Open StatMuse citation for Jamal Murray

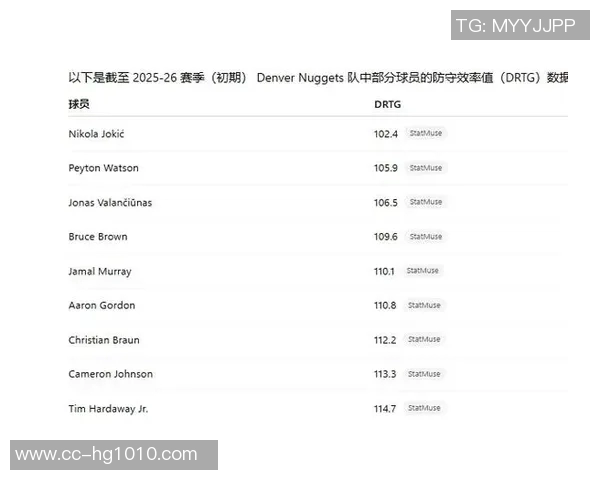click(422, 271)
